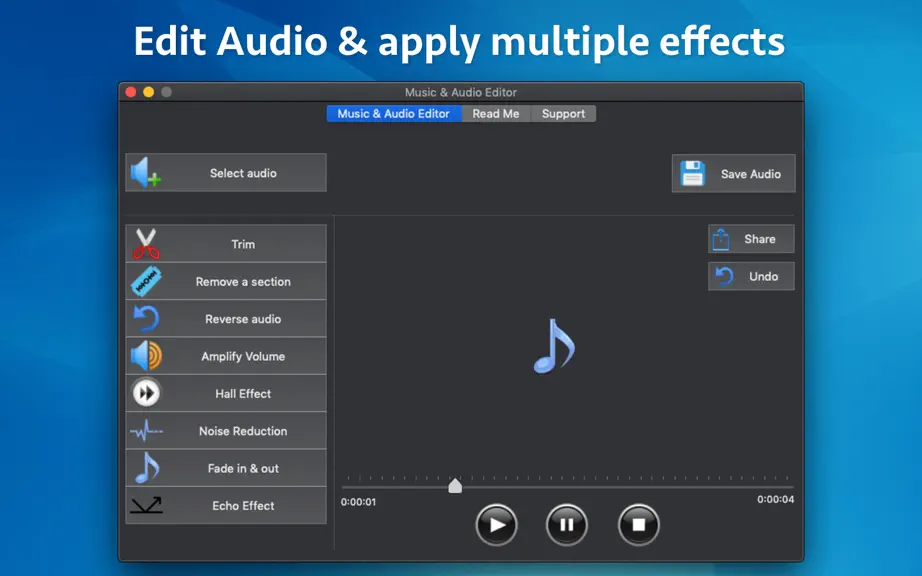Choose the Remove a section label
This screenshot has height=576, width=922.
[243, 282]
